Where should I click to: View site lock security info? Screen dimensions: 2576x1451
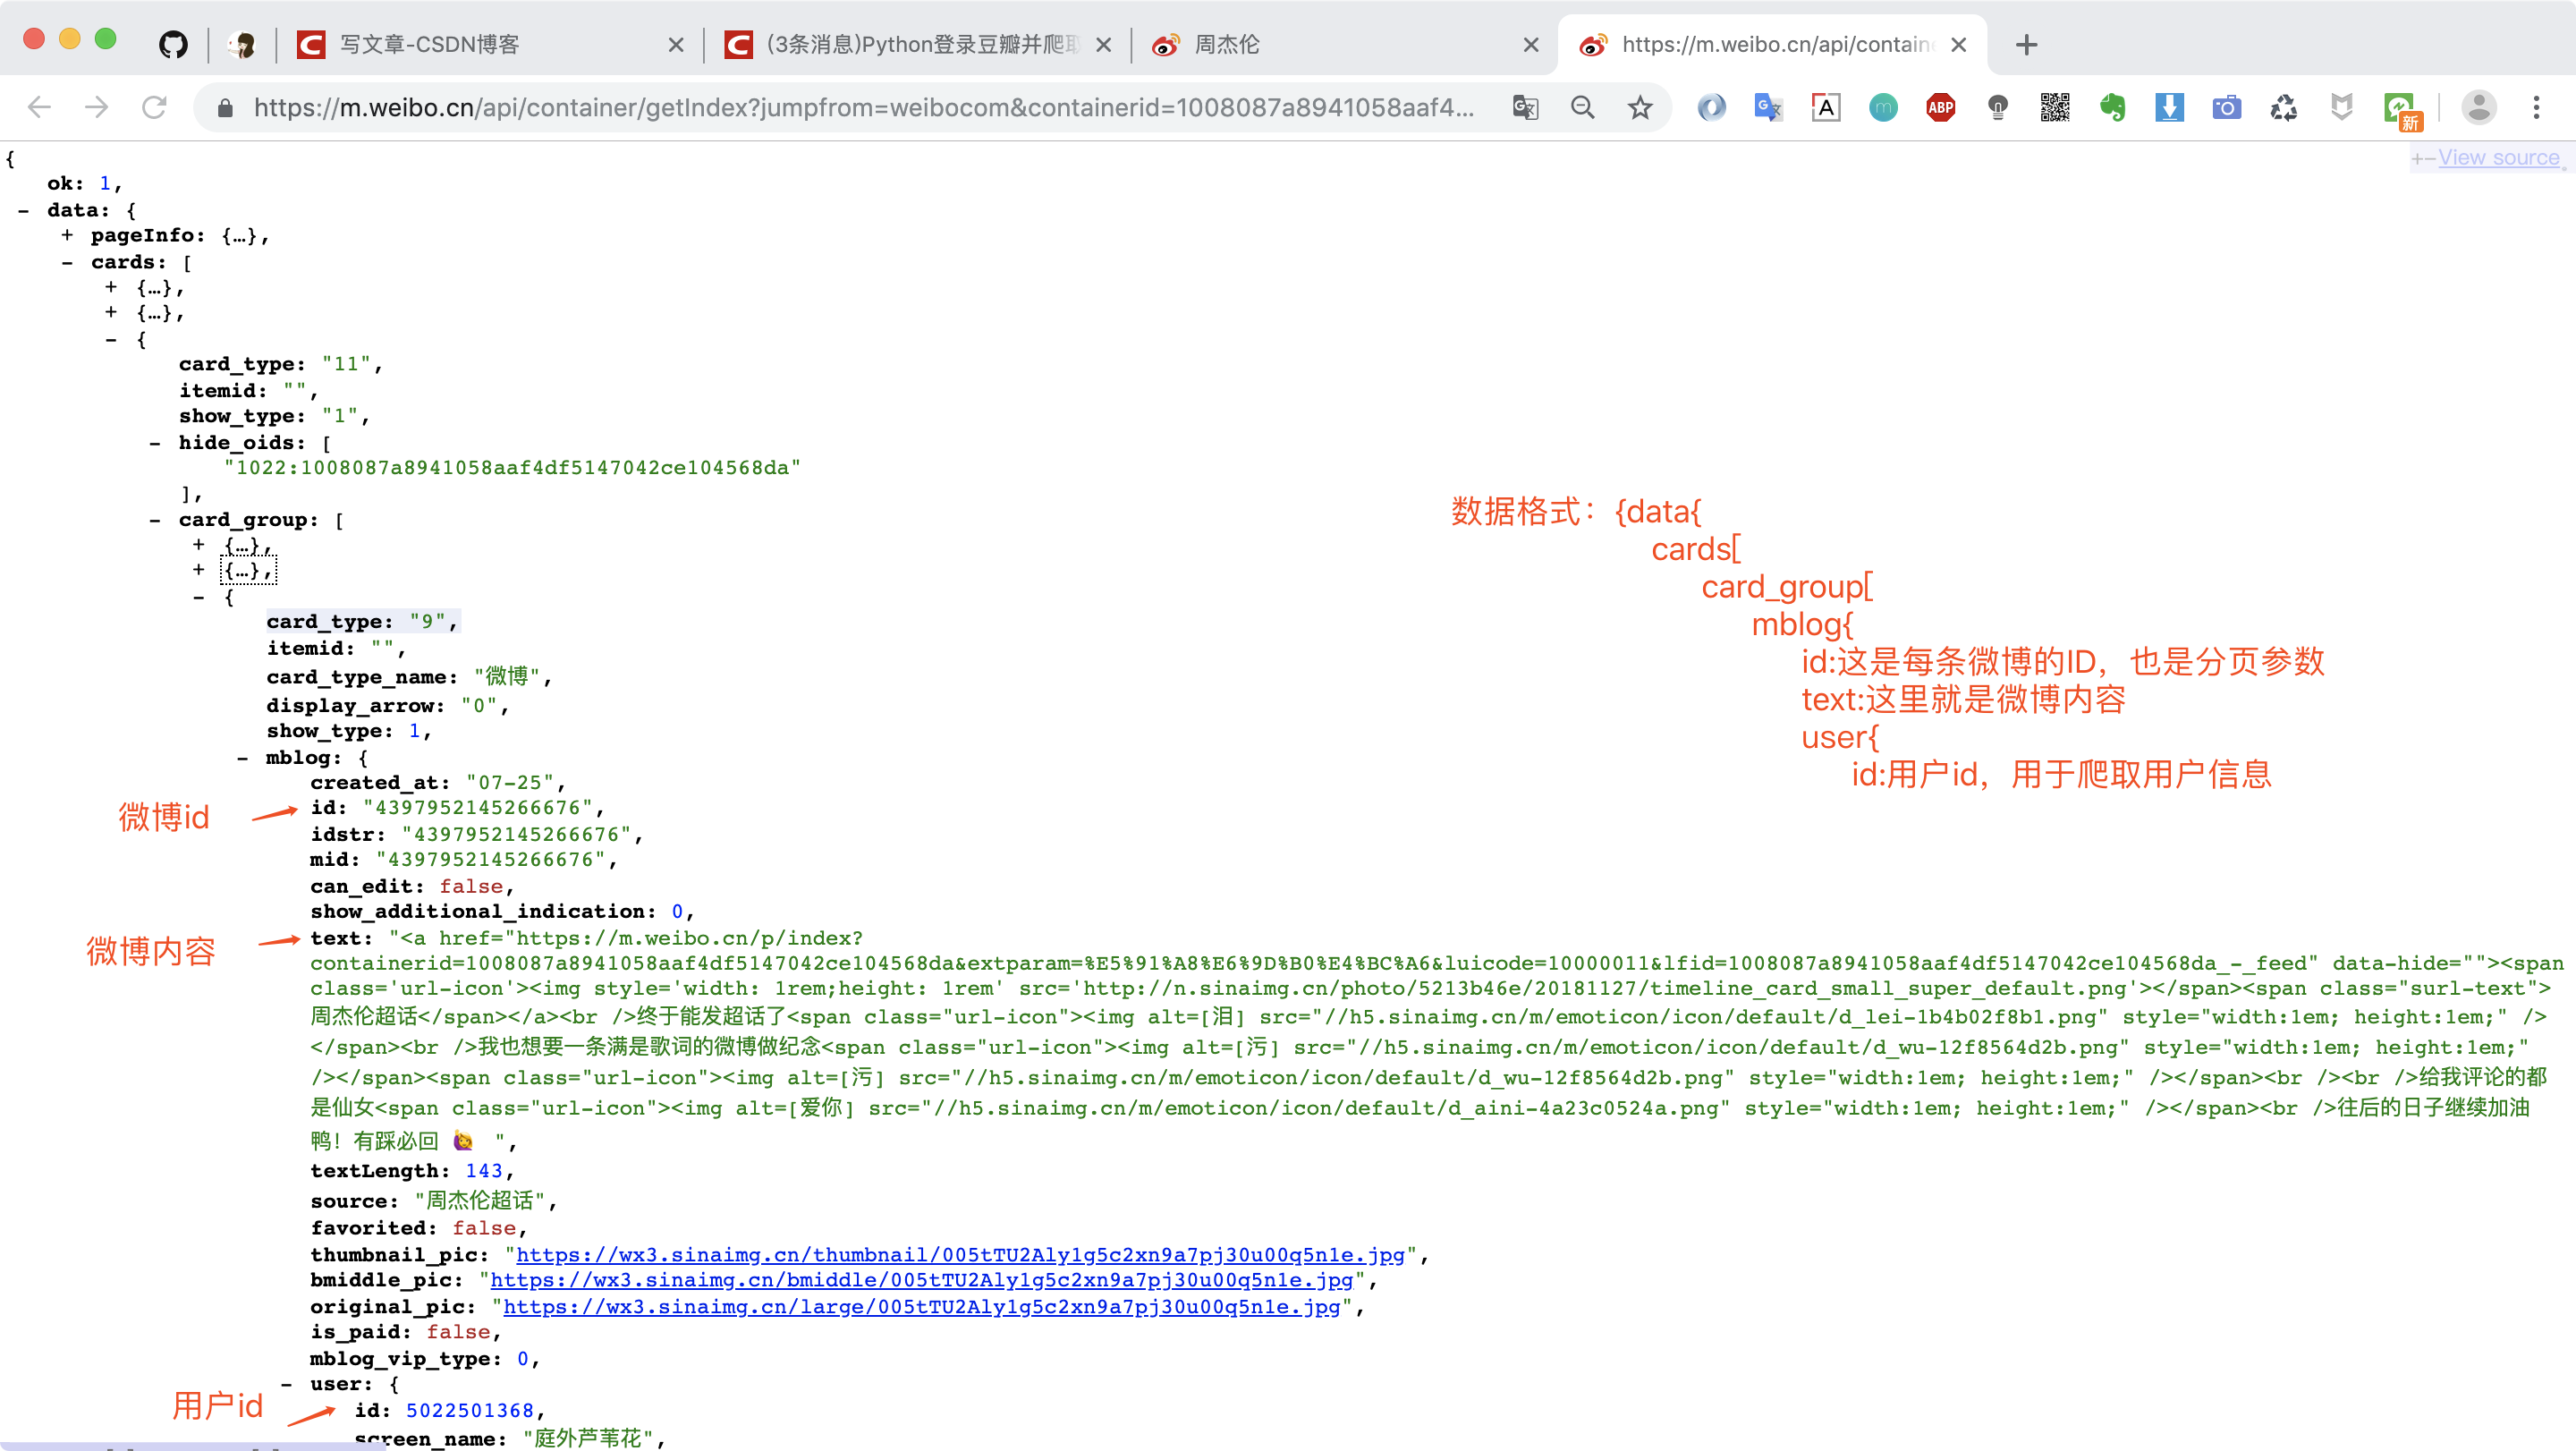pyautogui.click(x=225, y=107)
